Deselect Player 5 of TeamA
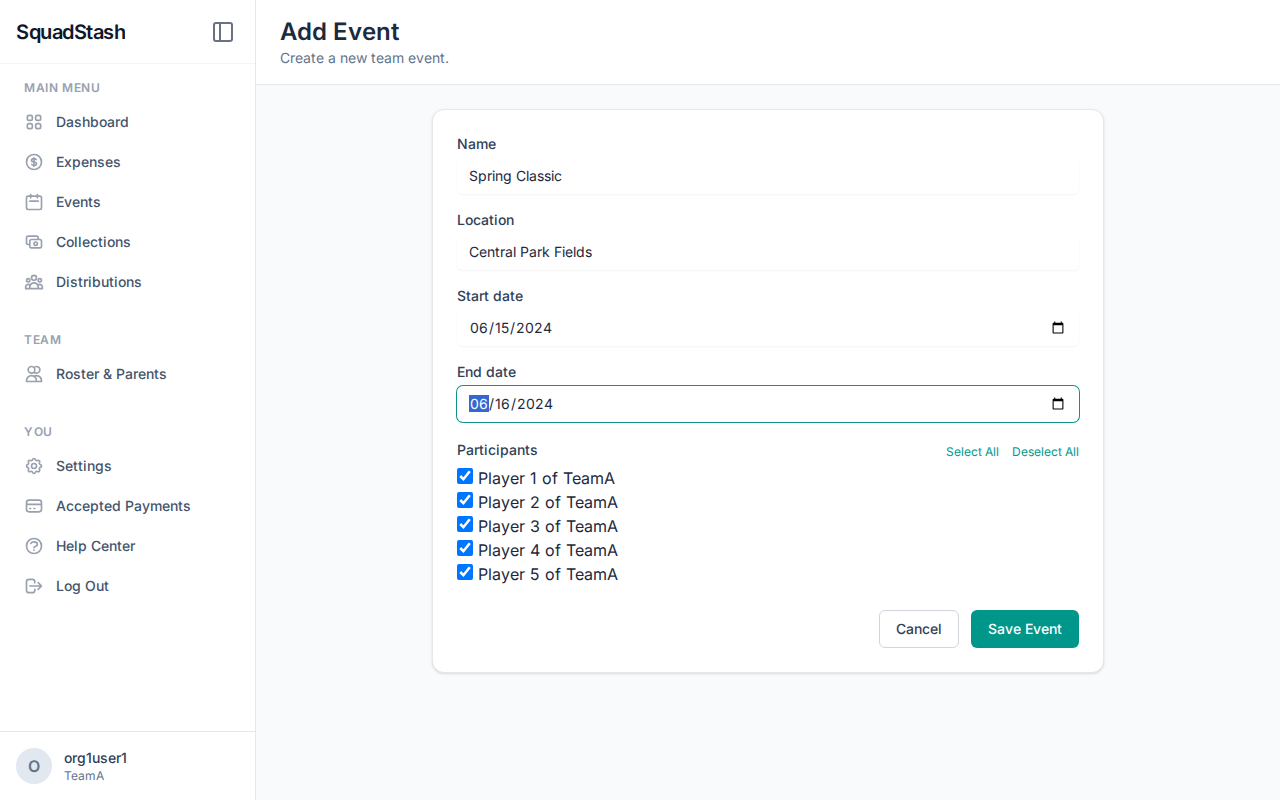 (465, 572)
